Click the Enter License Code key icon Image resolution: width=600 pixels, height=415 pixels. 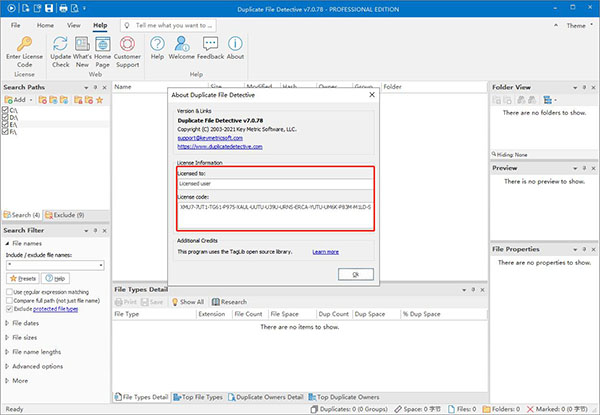24,44
